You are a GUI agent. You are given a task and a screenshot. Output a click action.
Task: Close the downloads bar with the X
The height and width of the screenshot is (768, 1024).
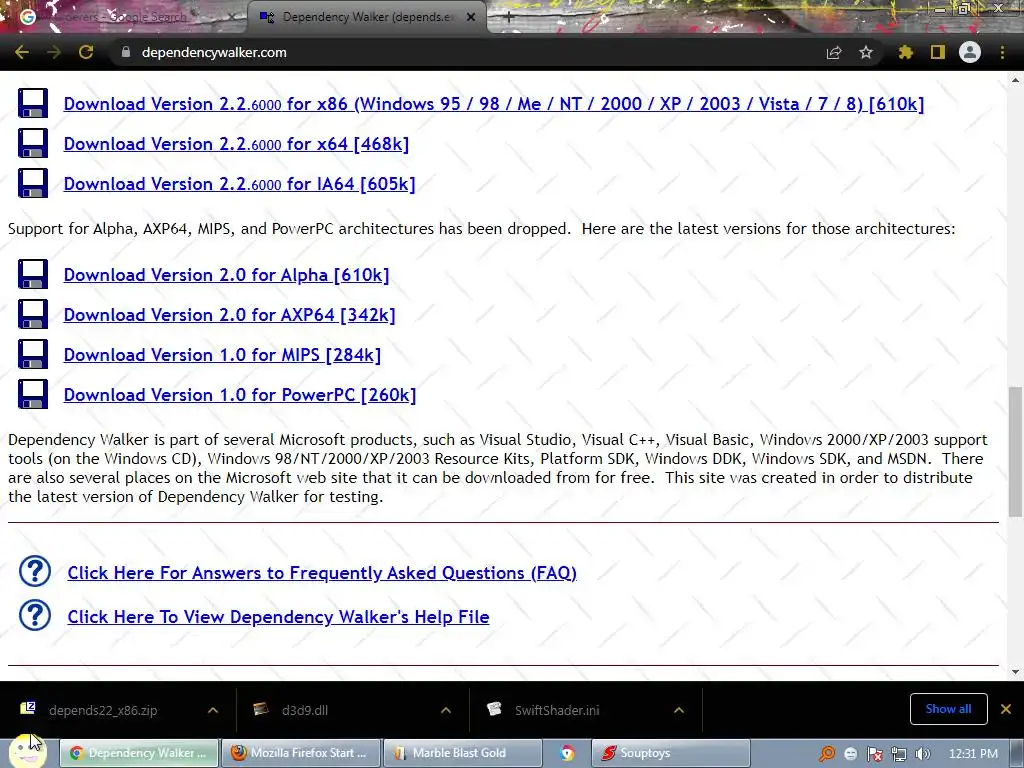click(x=1006, y=709)
